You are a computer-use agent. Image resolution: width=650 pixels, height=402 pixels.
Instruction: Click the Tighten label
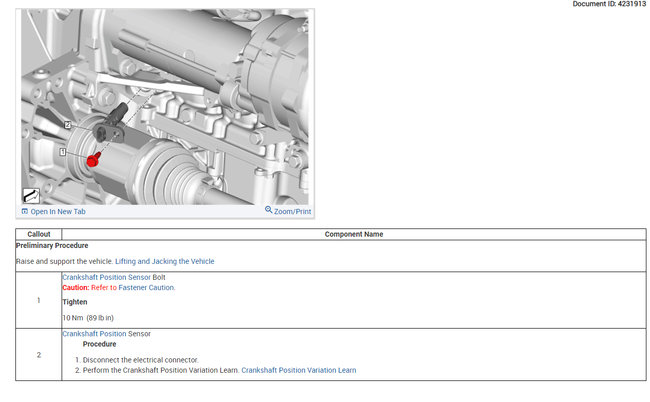[x=75, y=302]
